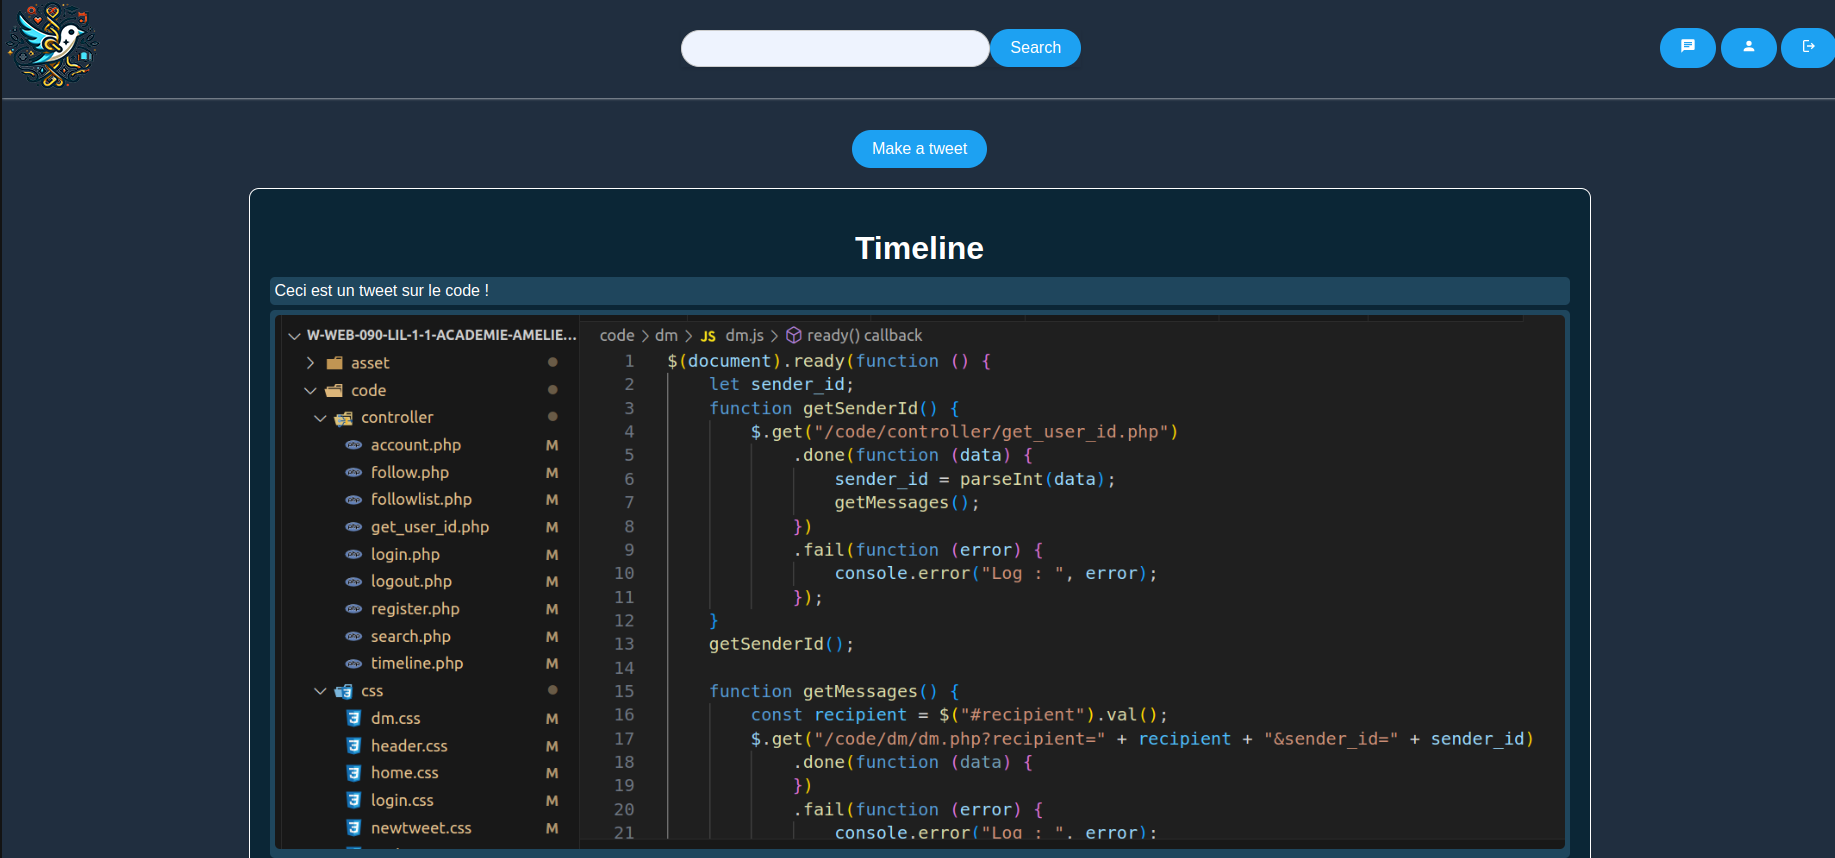Click PHP icon beside timeline.php
This screenshot has width=1835, height=858.
(354, 663)
